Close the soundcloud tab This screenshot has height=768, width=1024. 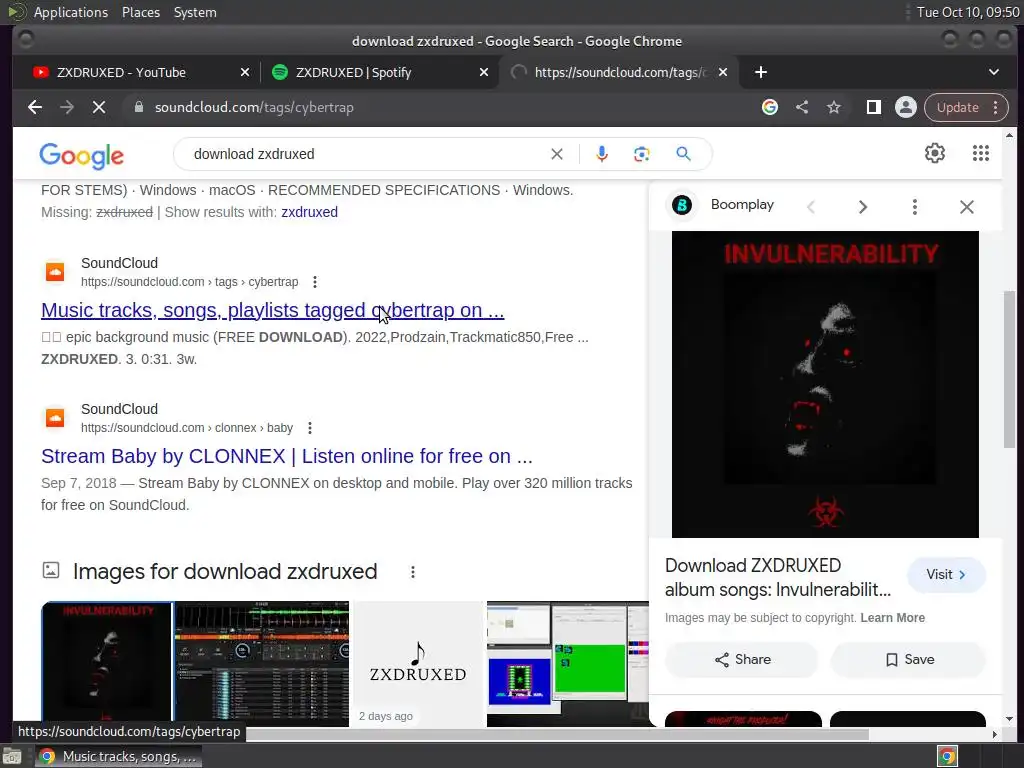click(723, 72)
